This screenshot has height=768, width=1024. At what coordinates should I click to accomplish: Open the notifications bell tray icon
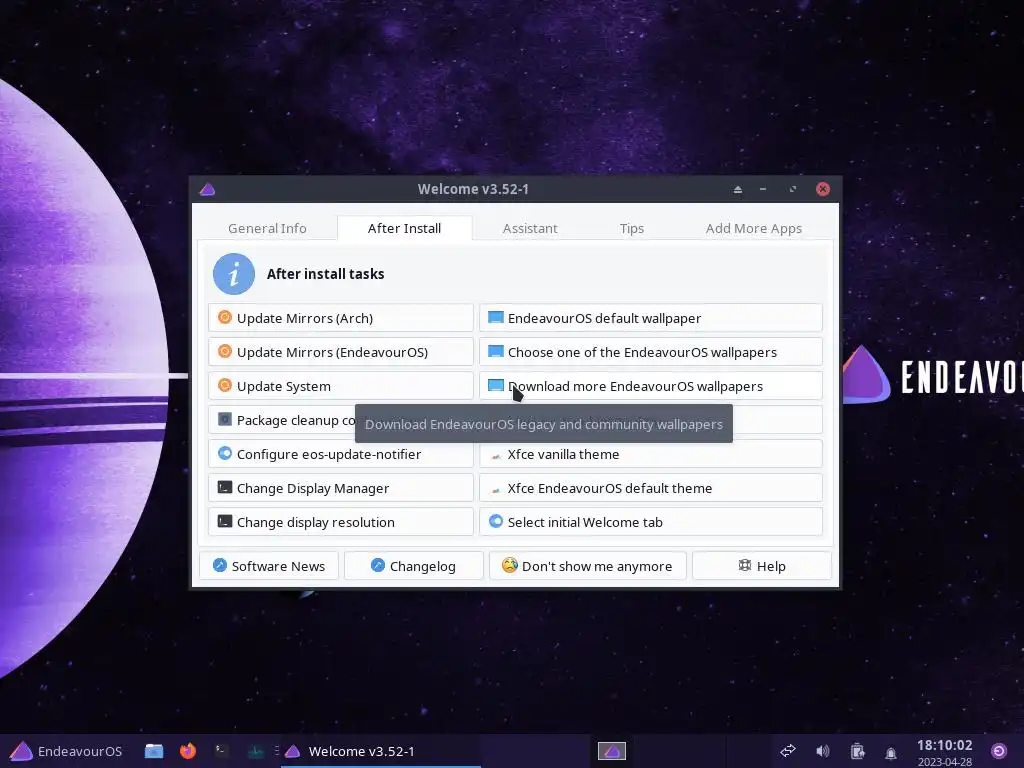point(891,752)
